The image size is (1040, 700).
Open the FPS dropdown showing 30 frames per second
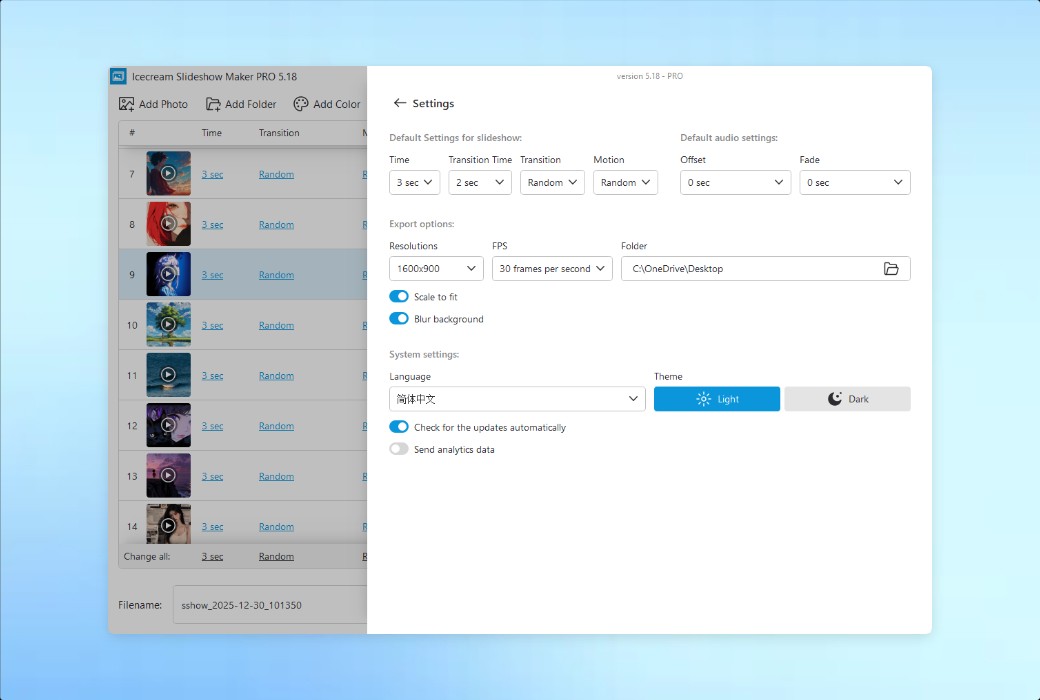pos(551,268)
